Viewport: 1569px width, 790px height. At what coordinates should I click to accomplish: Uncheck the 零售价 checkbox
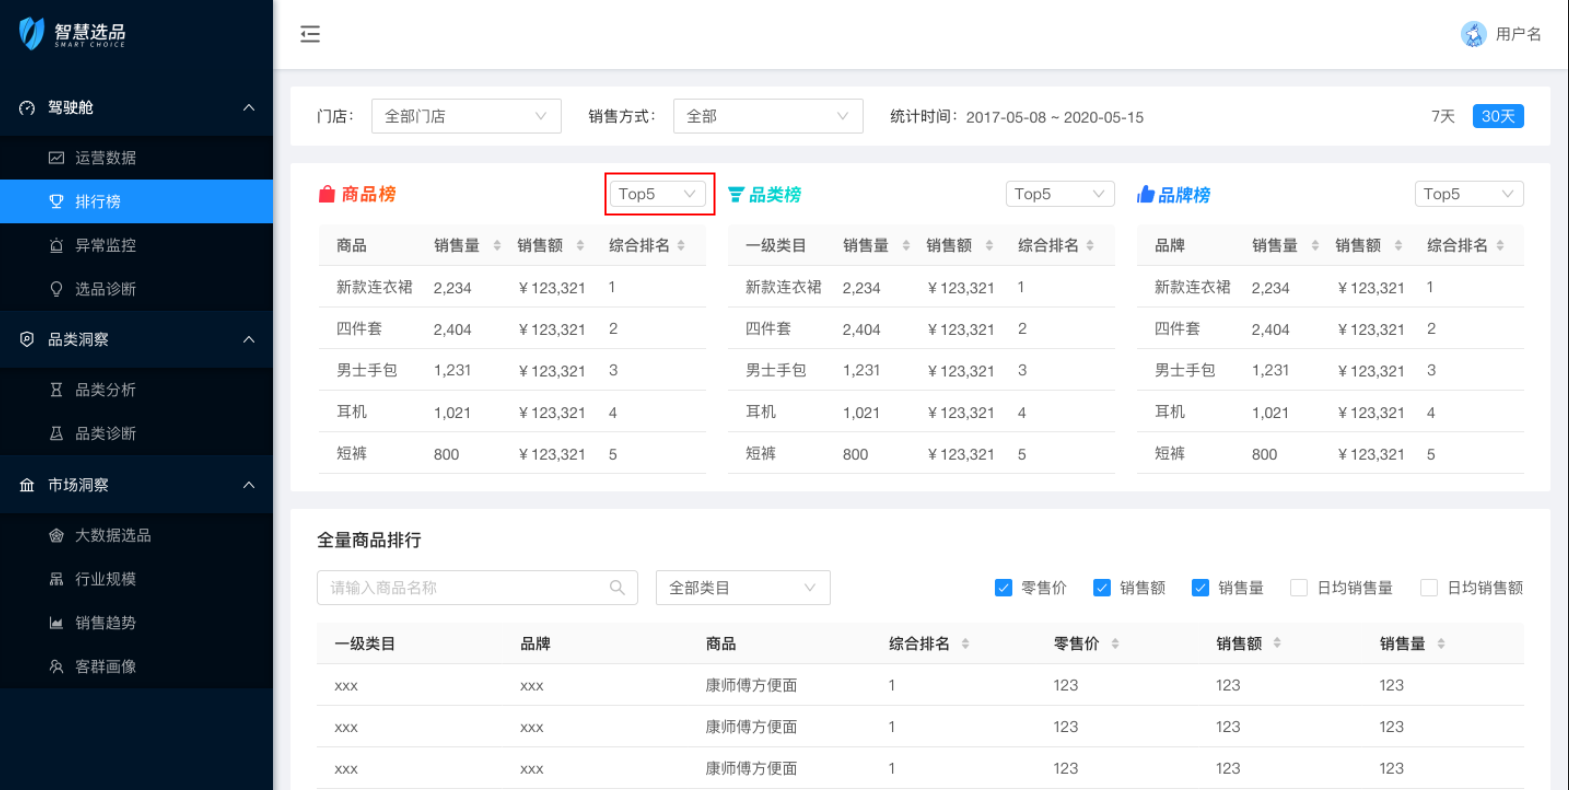[1003, 588]
